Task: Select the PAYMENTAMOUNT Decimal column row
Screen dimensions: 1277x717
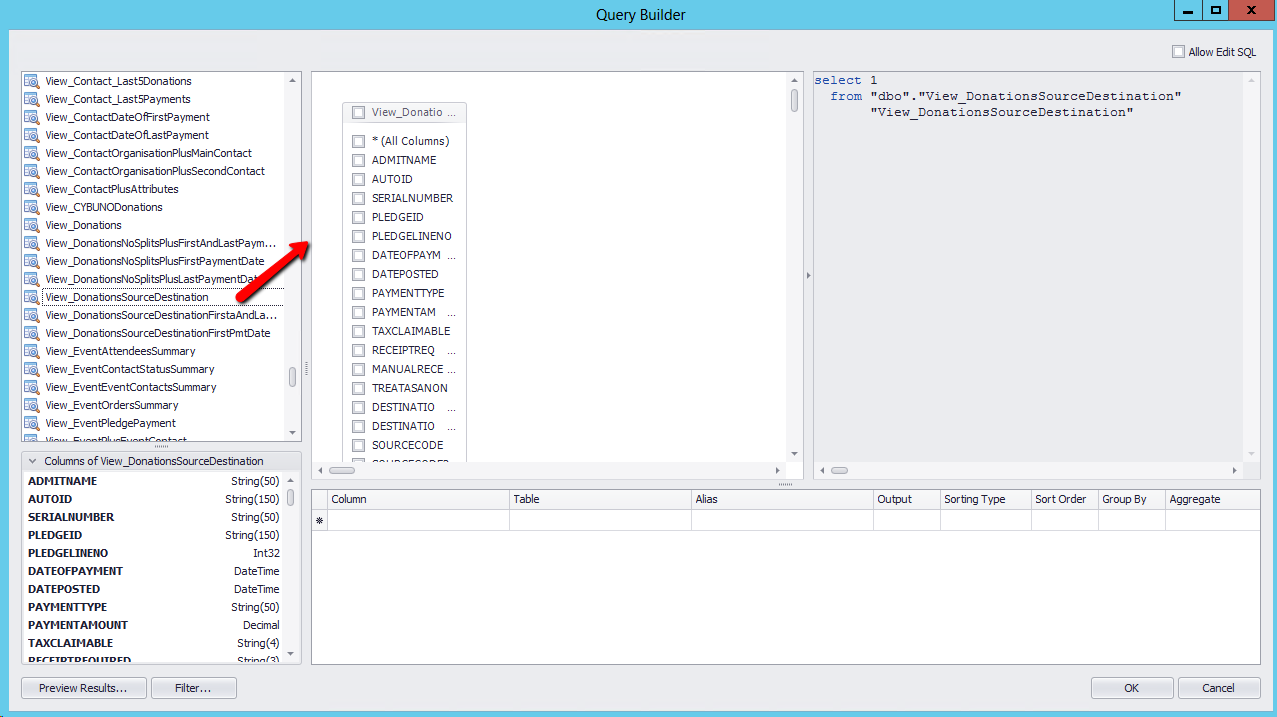Action: tap(153, 625)
